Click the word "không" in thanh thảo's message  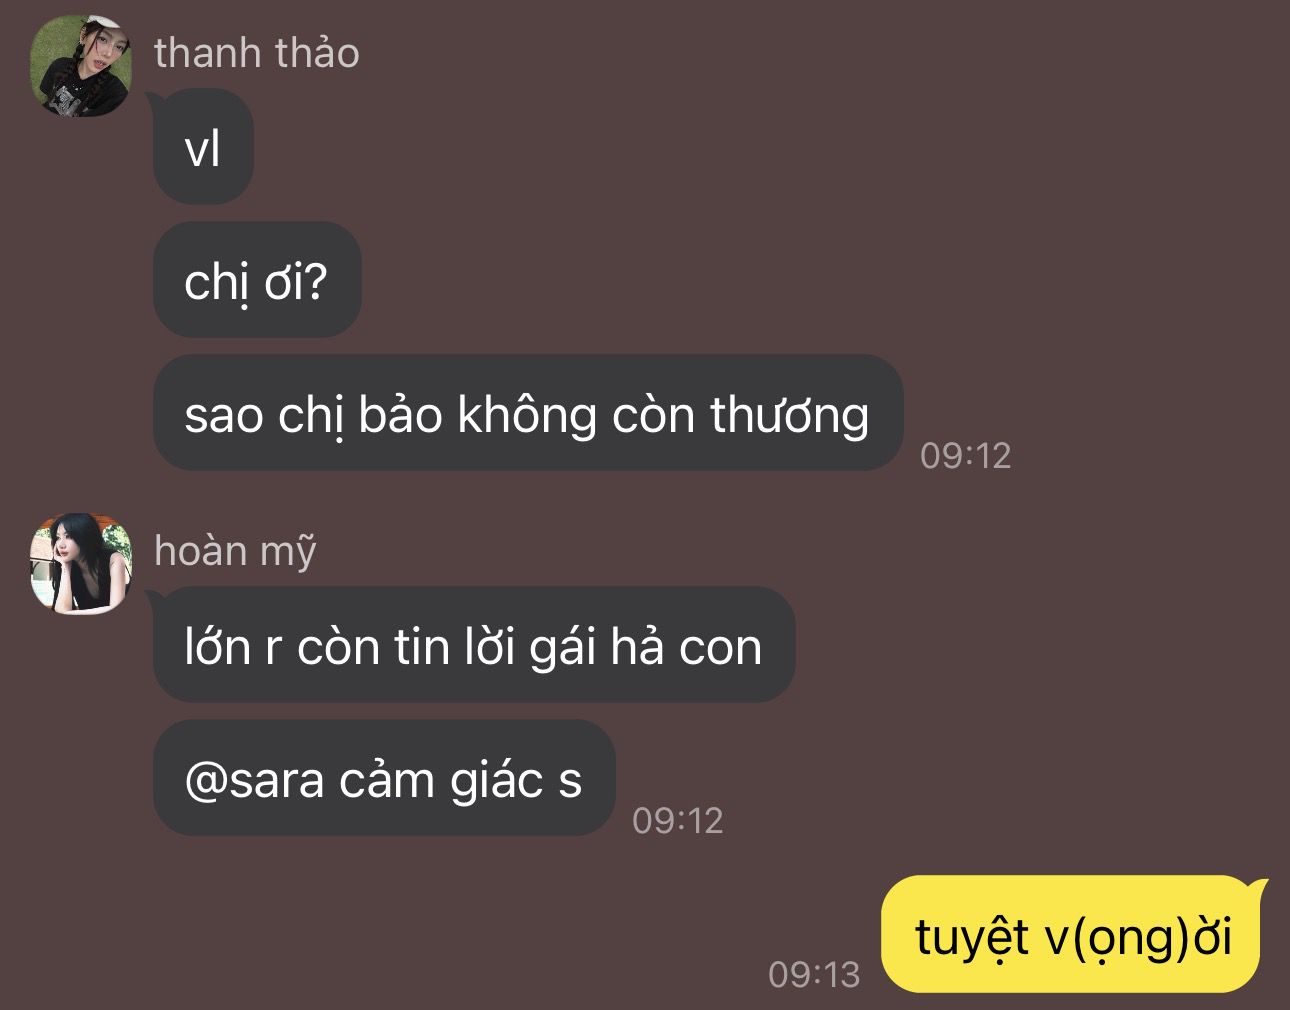[x=527, y=416]
